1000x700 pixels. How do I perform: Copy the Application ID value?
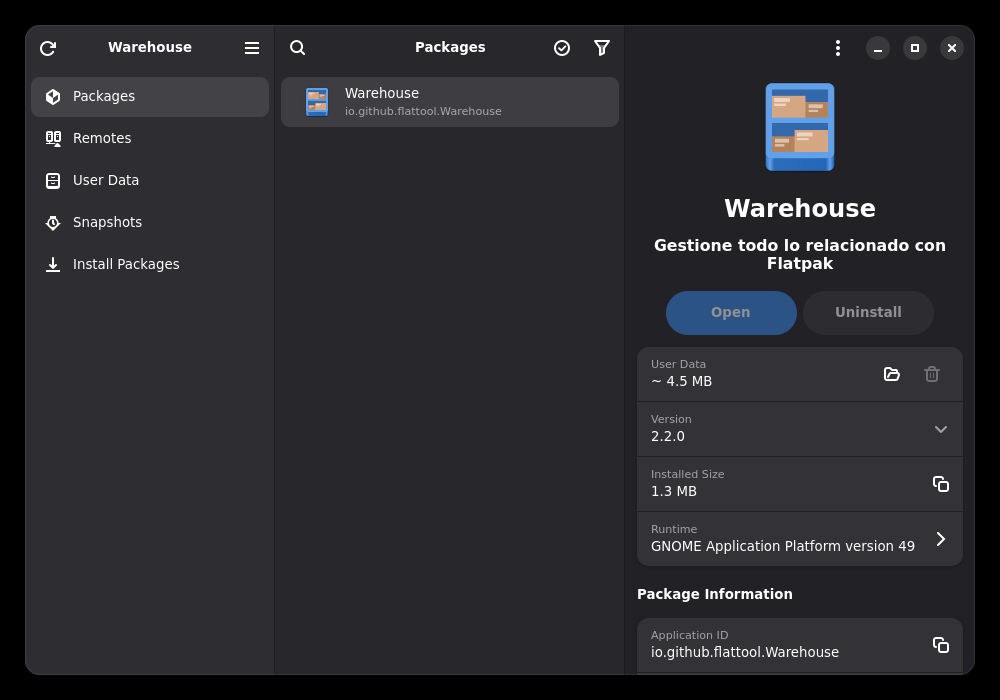click(x=941, y=645)
